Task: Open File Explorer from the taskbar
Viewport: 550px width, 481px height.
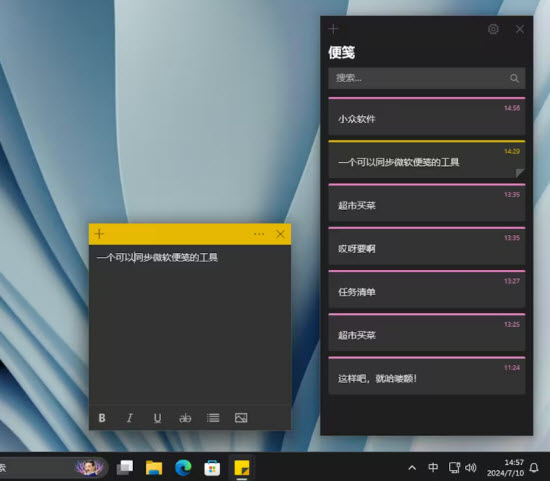Action: tap(154, 468)
